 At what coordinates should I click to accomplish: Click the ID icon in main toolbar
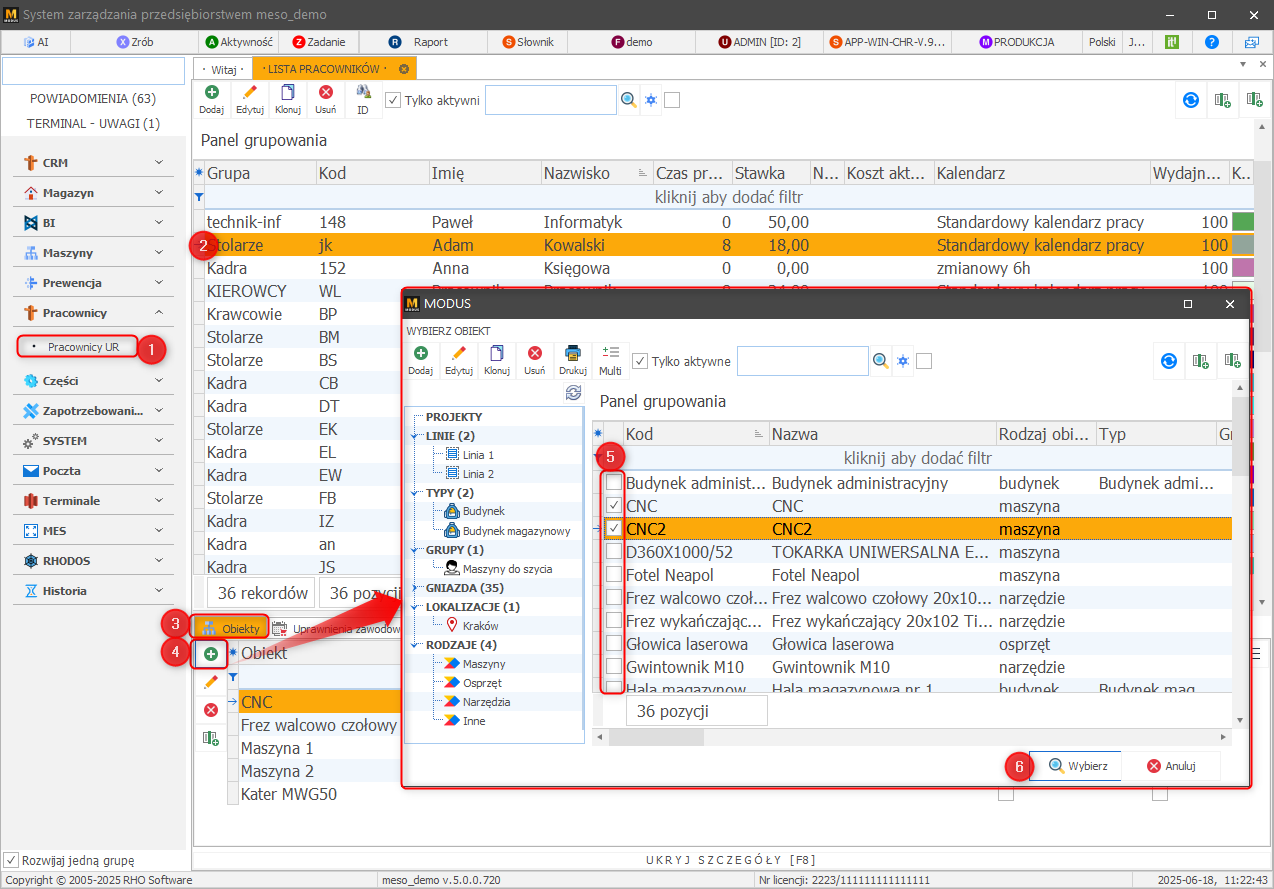[x=363, y=93]
